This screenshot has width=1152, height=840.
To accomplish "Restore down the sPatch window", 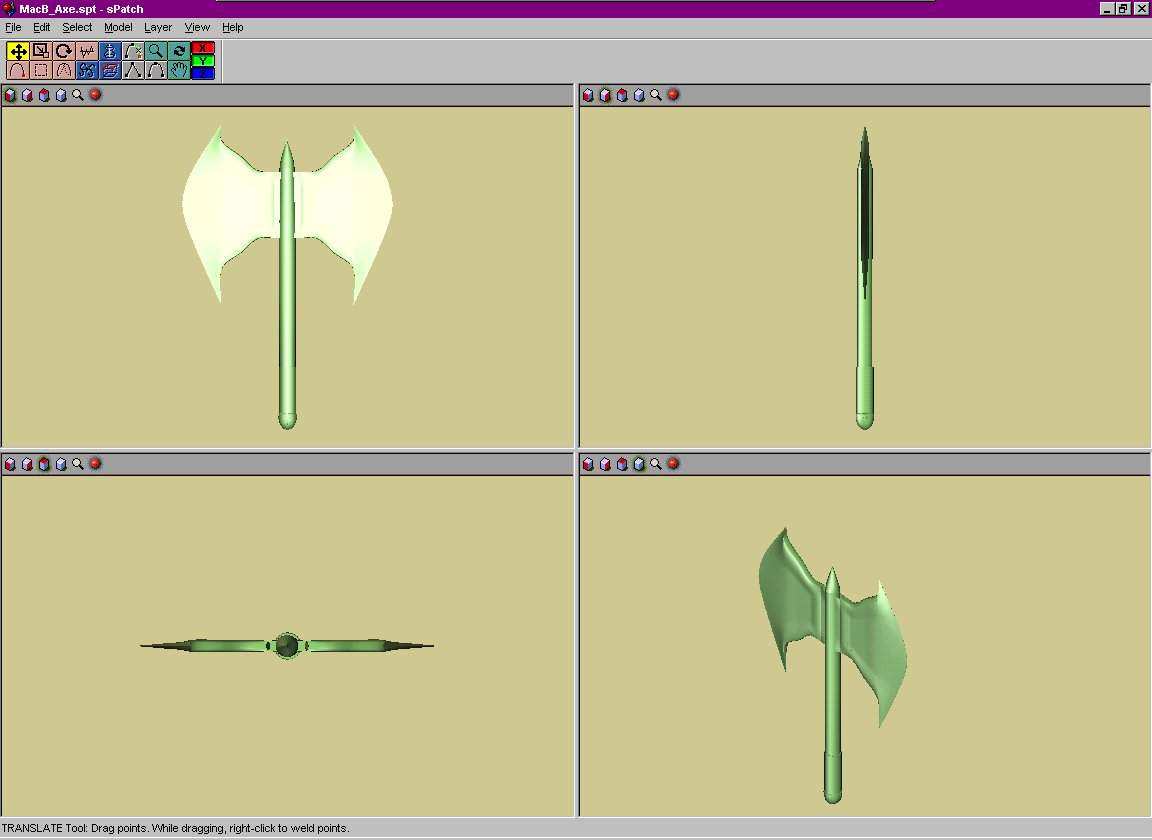I will click(1123, 9).
